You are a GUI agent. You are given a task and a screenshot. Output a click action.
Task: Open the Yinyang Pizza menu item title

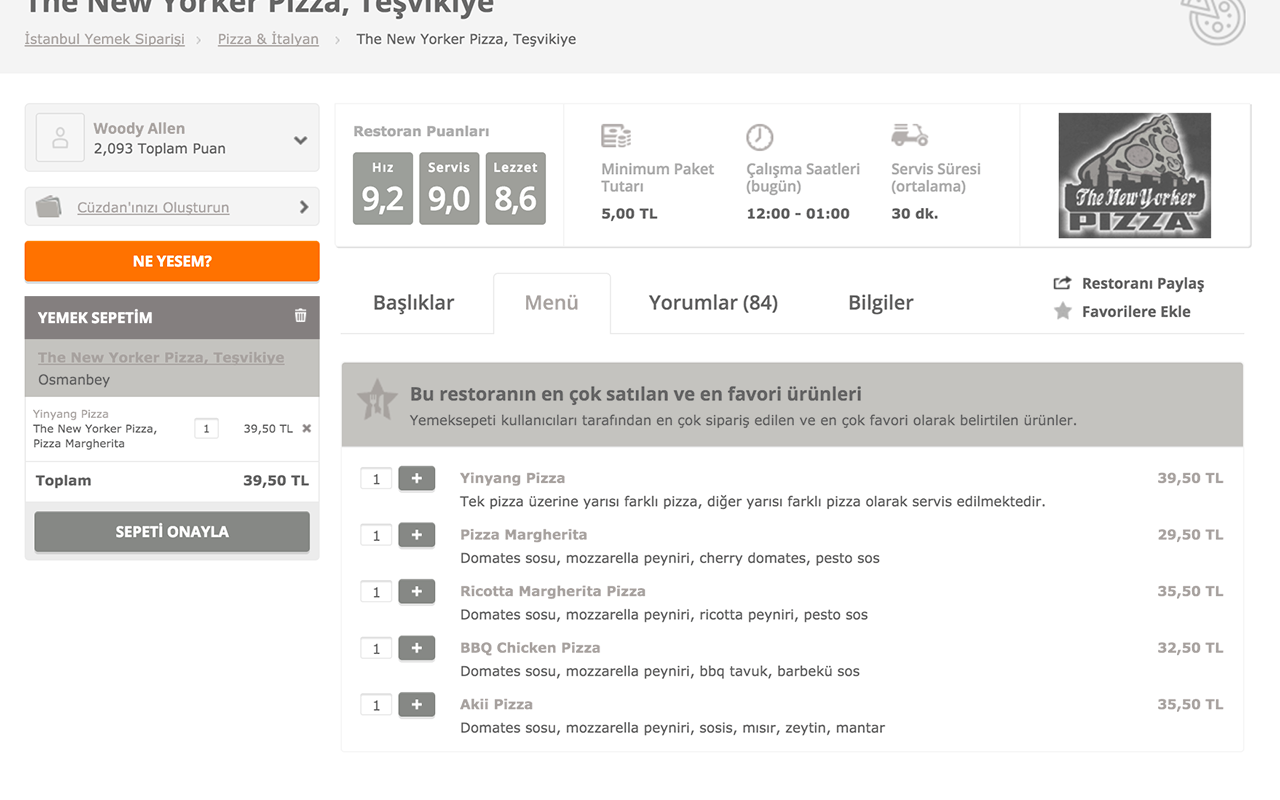click(512, 478)
